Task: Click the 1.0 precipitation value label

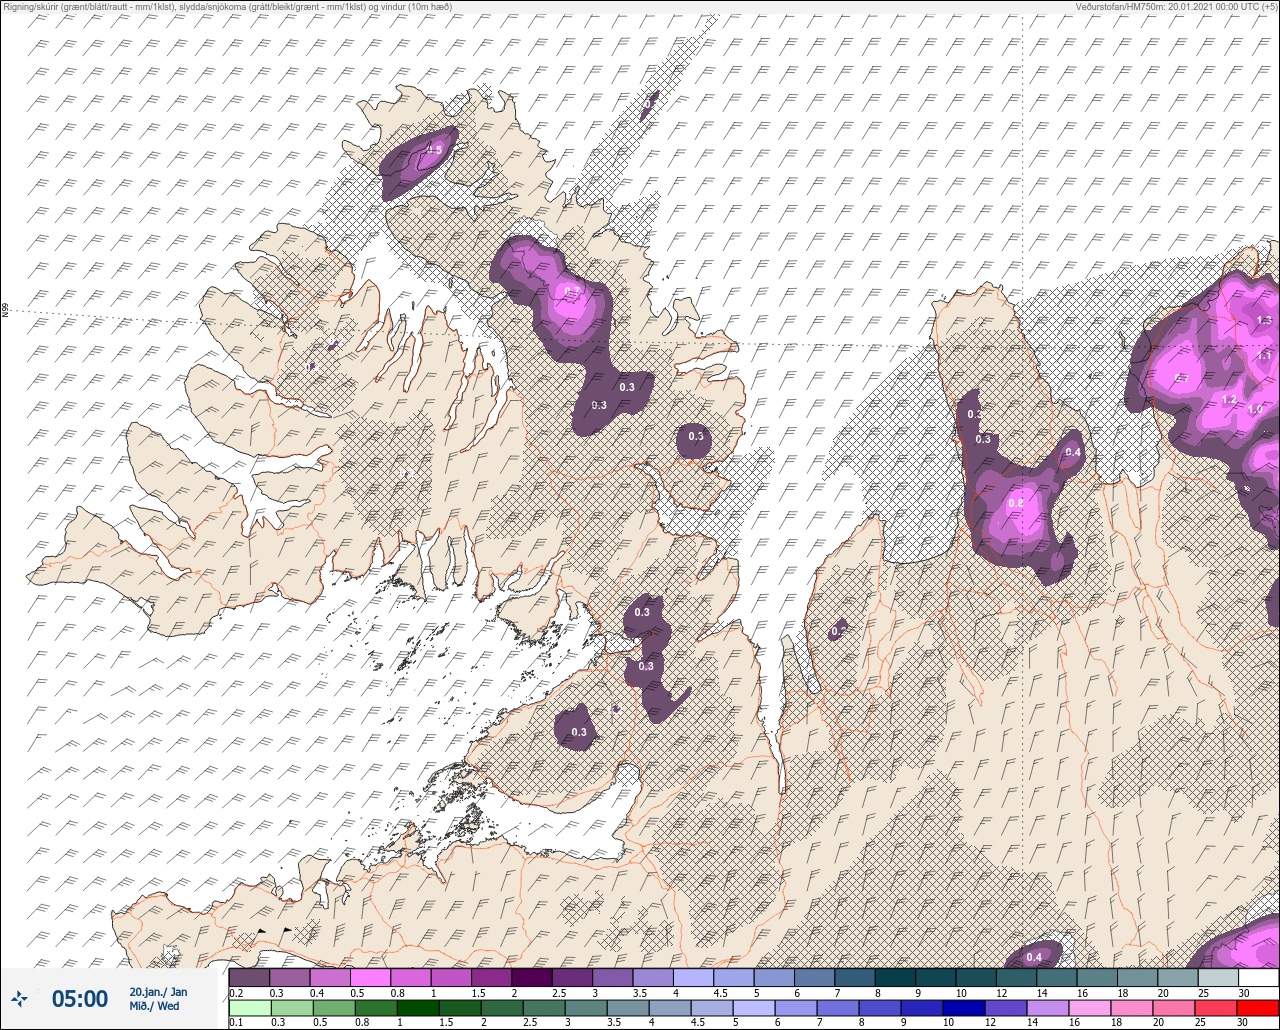Action: 1256,409
